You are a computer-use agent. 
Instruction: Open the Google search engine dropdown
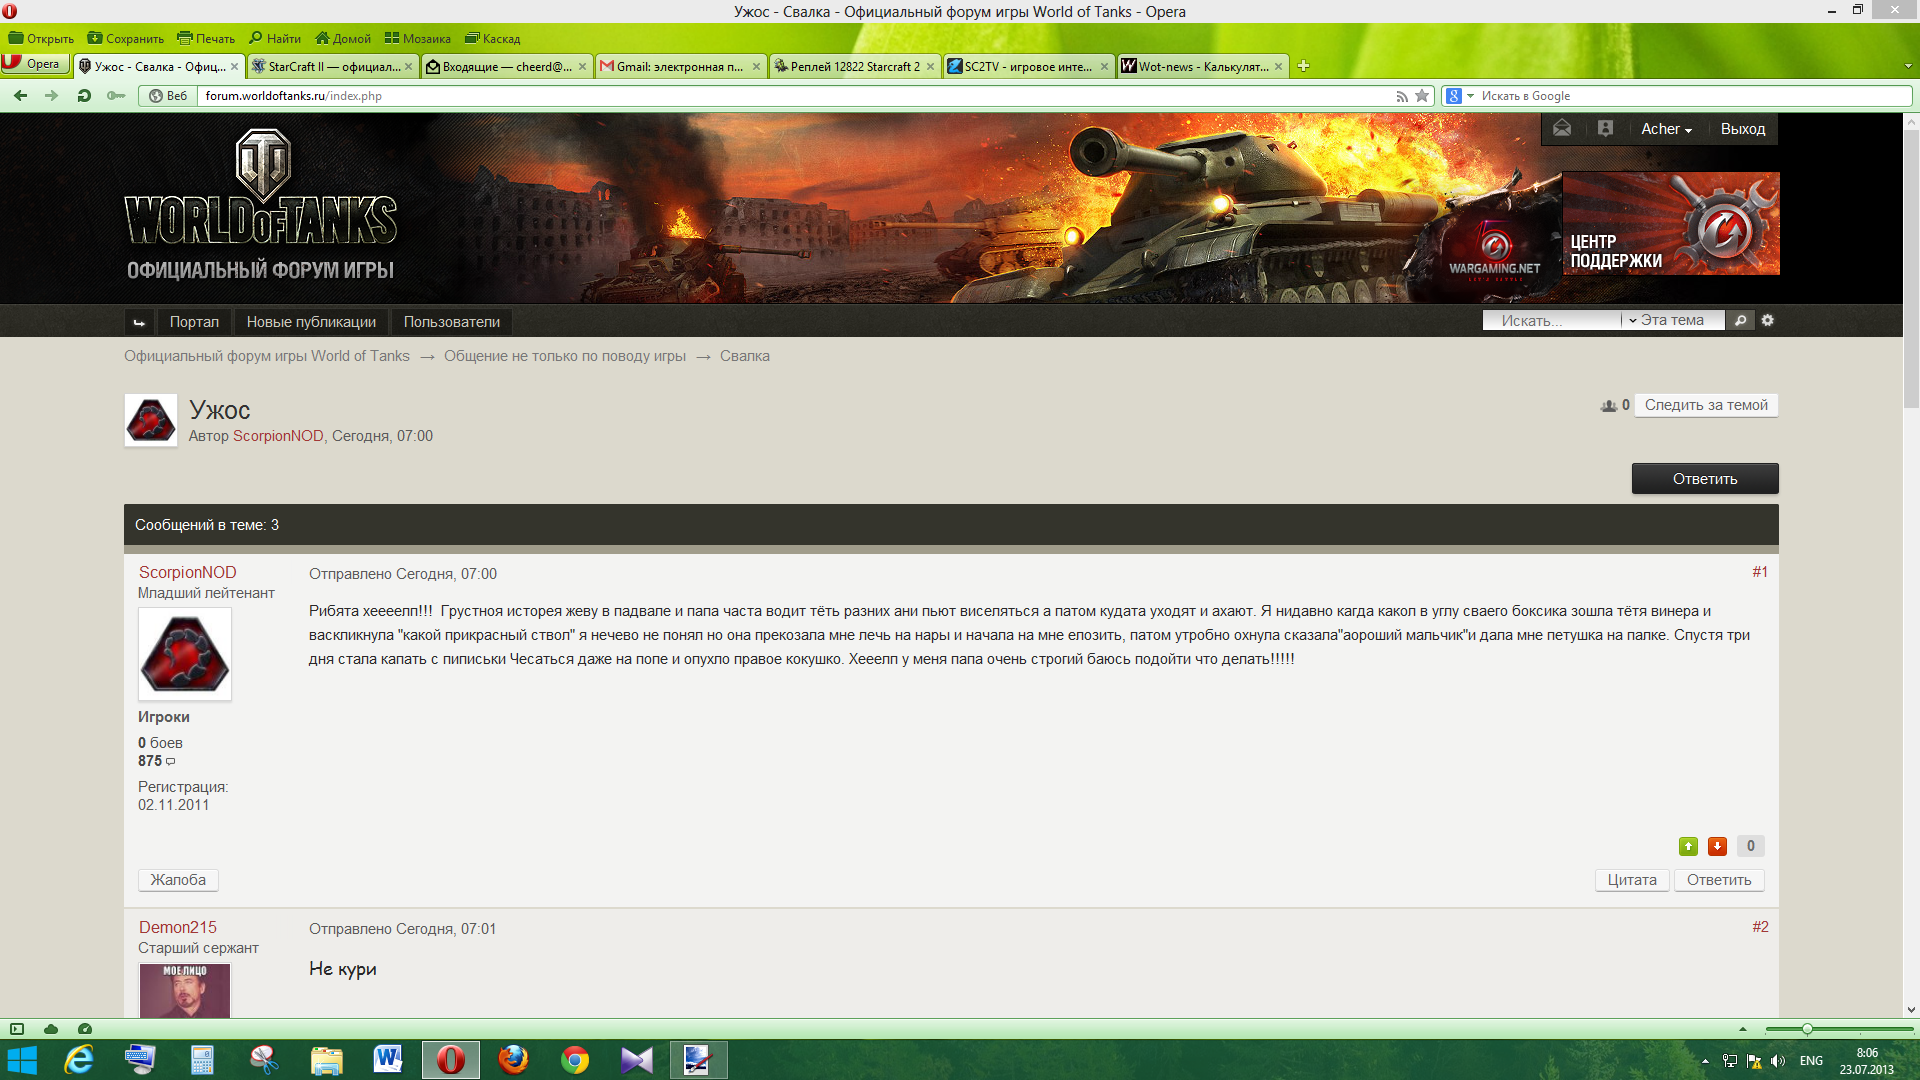tap(1460, 96)
